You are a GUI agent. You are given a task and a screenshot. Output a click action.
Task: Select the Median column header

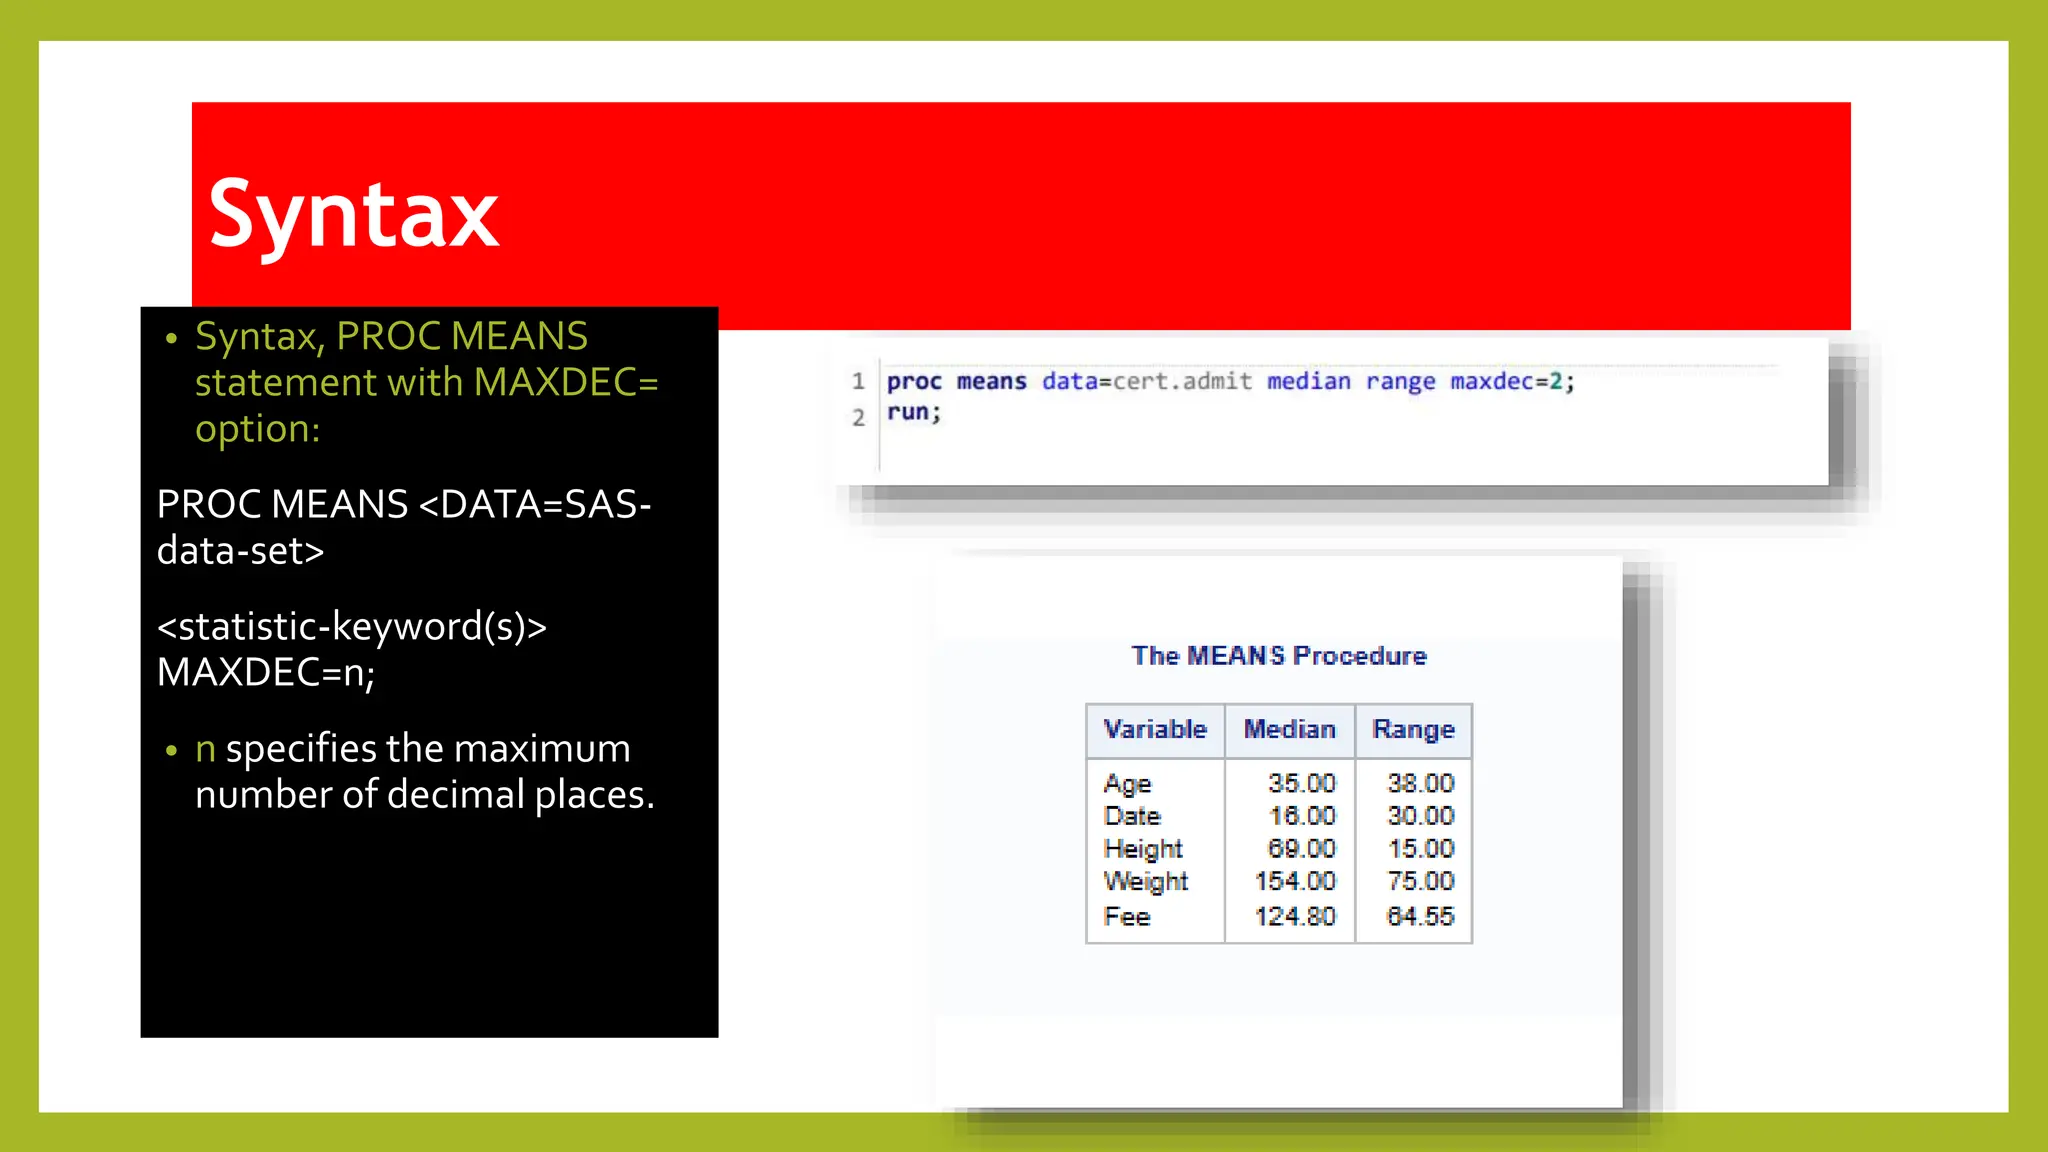[1289, 730]
